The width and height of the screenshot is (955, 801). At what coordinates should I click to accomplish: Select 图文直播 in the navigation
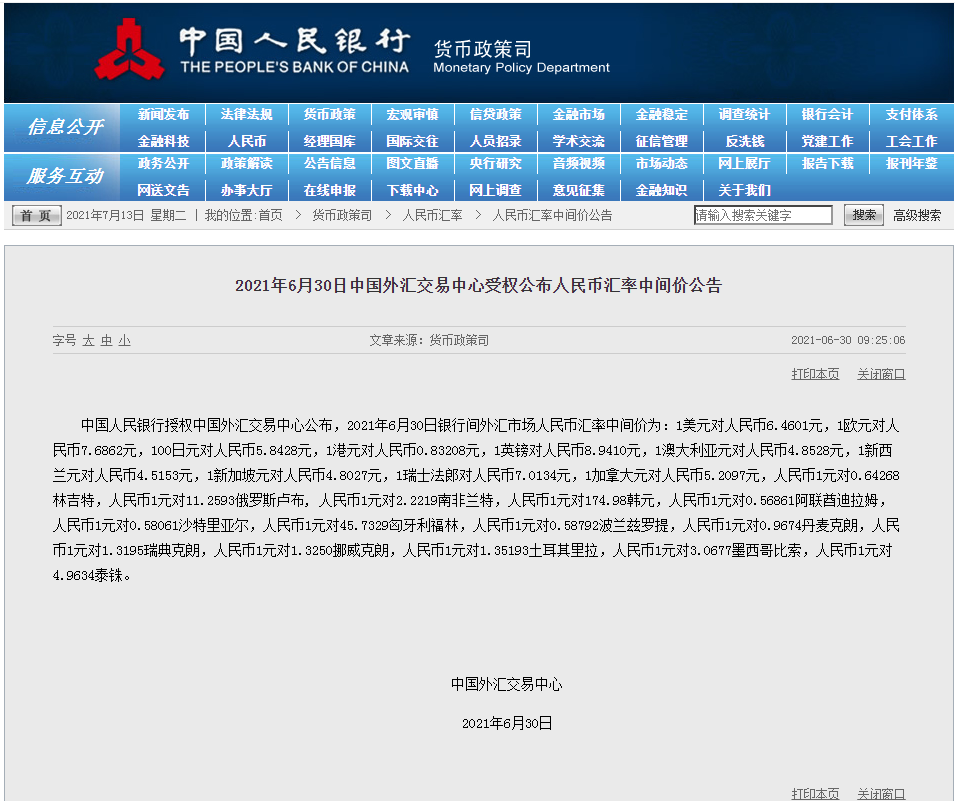tap(412, 164)
